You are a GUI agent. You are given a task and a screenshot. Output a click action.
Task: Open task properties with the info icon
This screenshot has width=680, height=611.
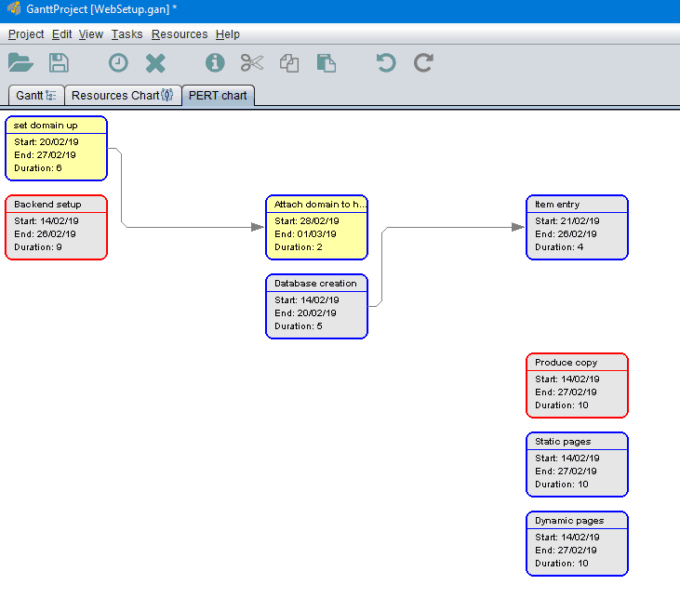point(215,63)
